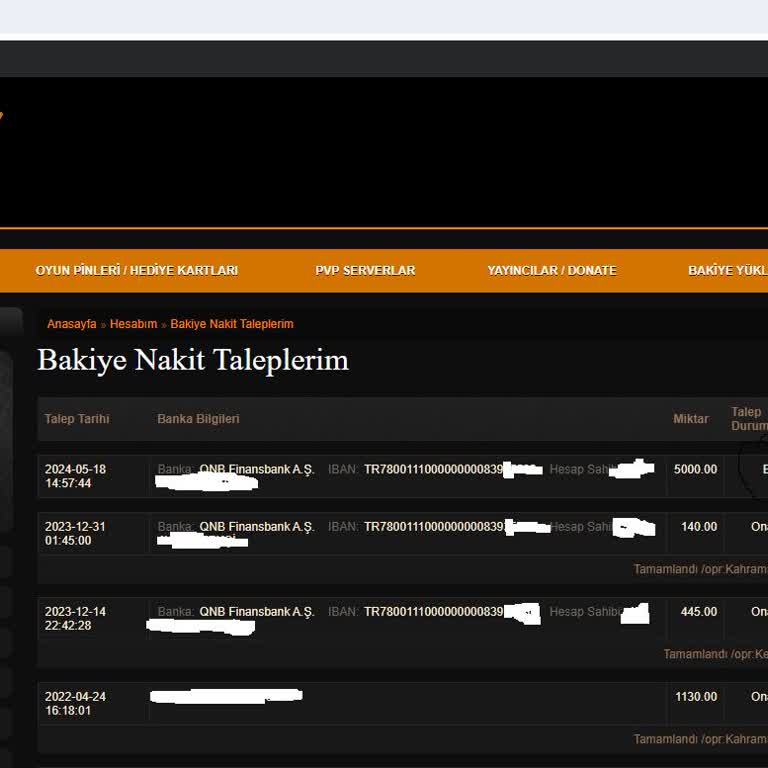768x768 pixels.
Task: Click Bakiye Nakit Taleplerim breadcrumb link
Action: pos(232,324)
